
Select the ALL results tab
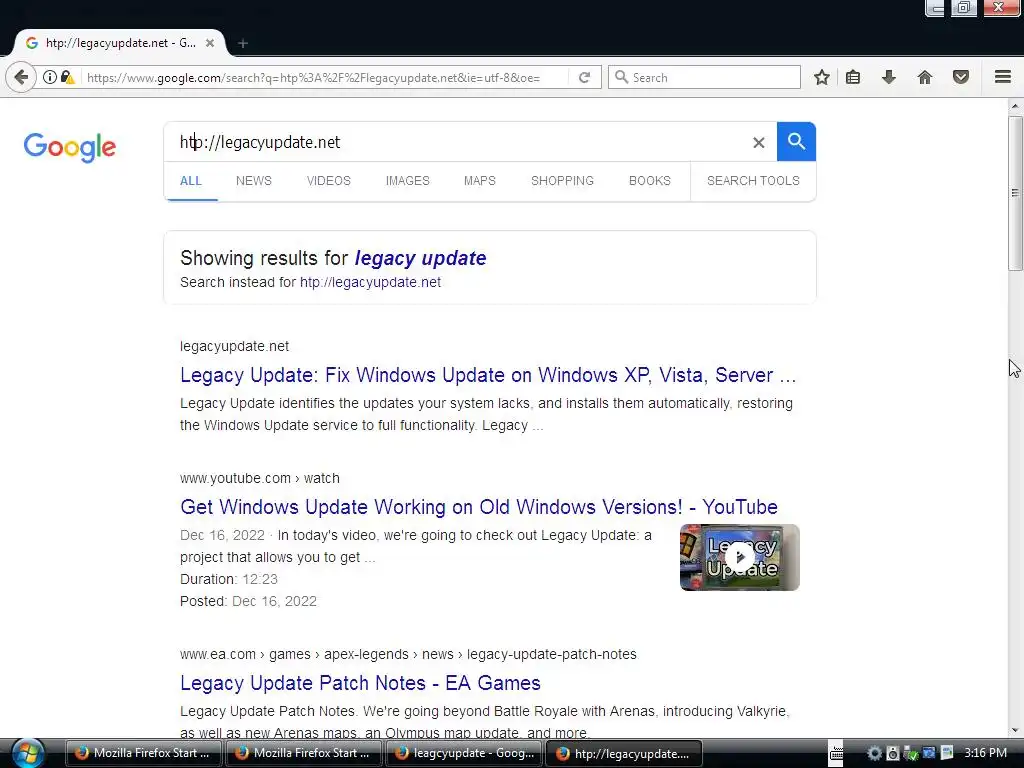point(191,181)
